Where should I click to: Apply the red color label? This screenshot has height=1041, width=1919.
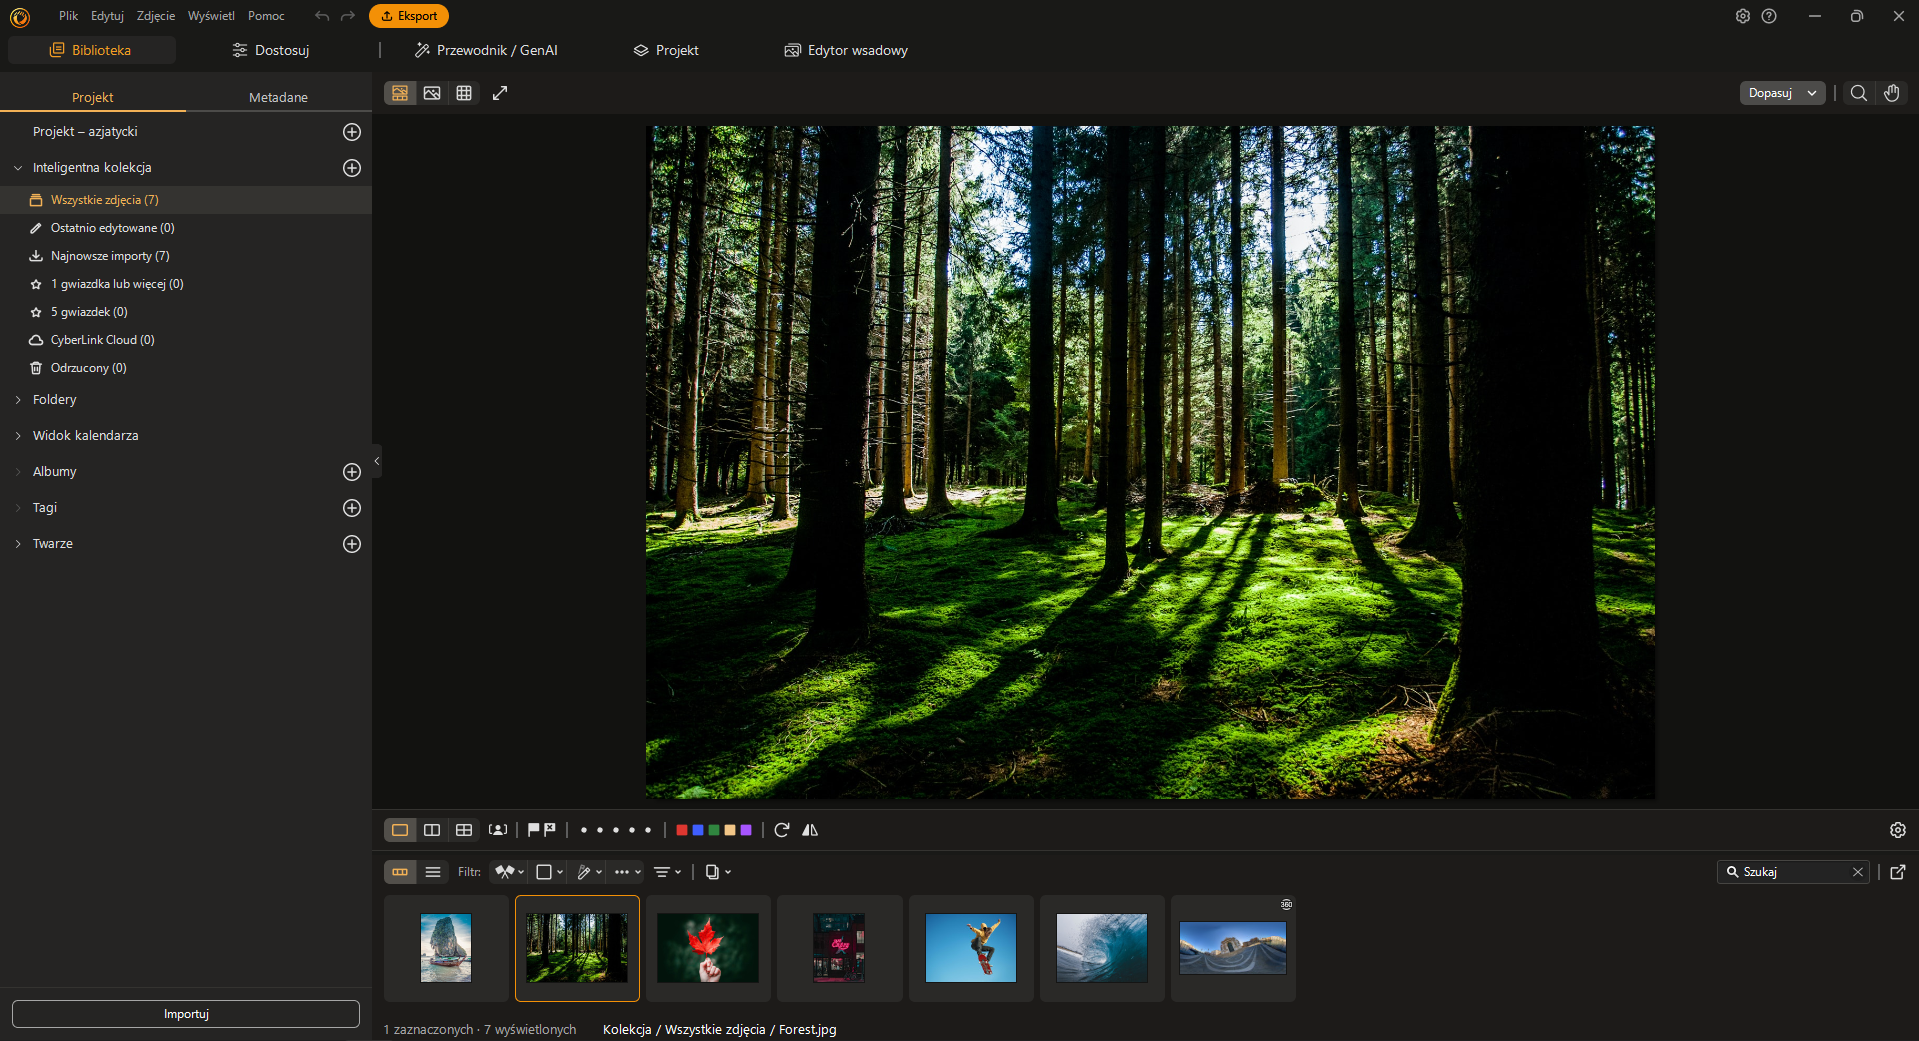(x=682, y=830)
